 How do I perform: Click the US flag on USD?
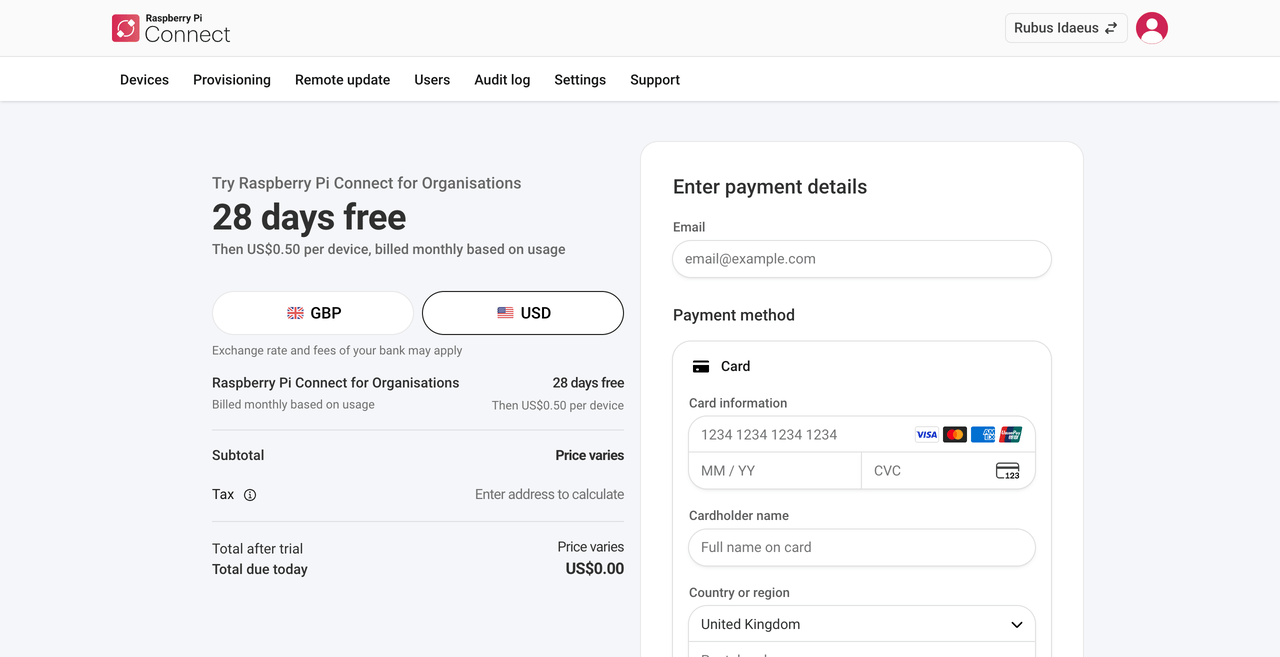pos(505,313)
